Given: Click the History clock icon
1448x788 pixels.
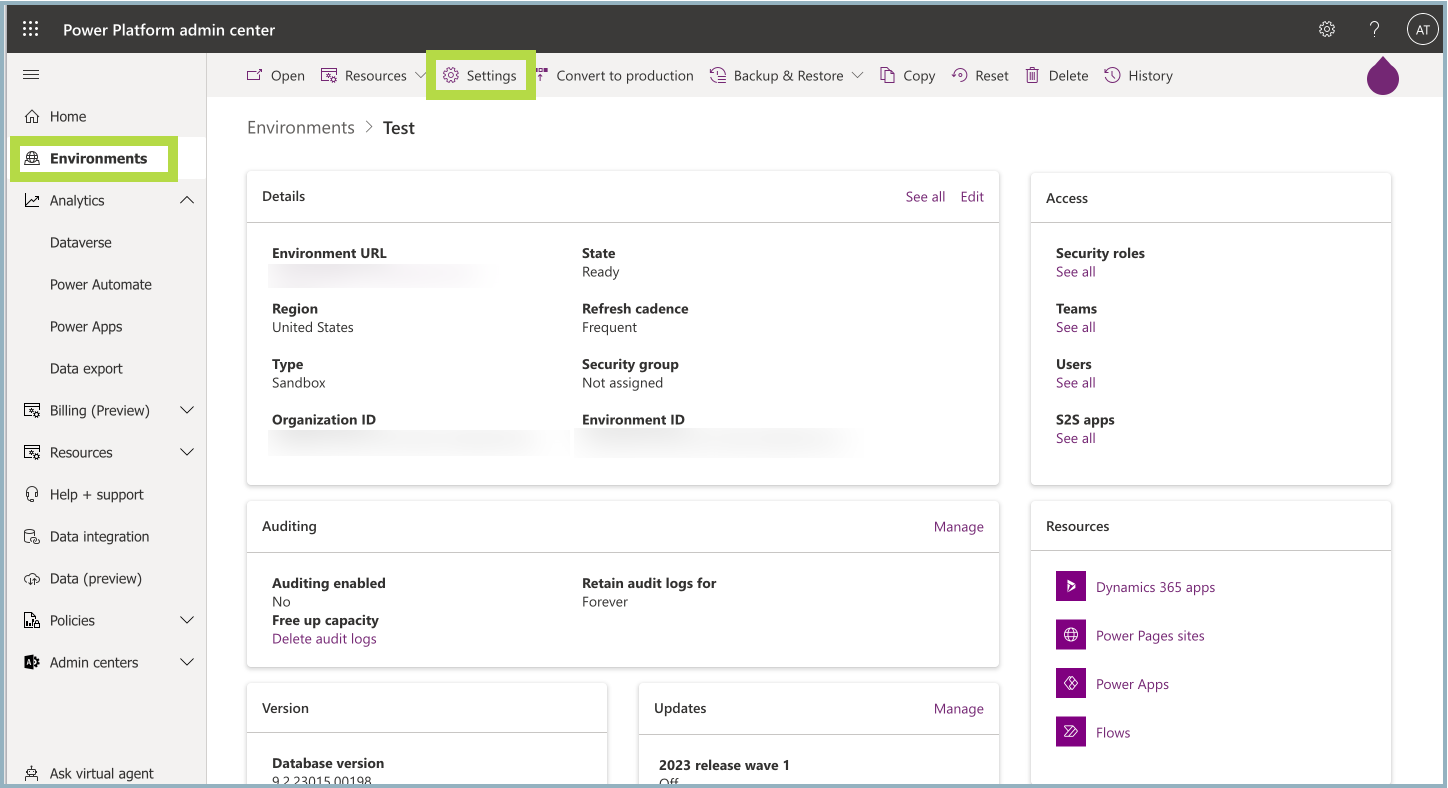Looking at the screenshot, I should [1112, 75].
